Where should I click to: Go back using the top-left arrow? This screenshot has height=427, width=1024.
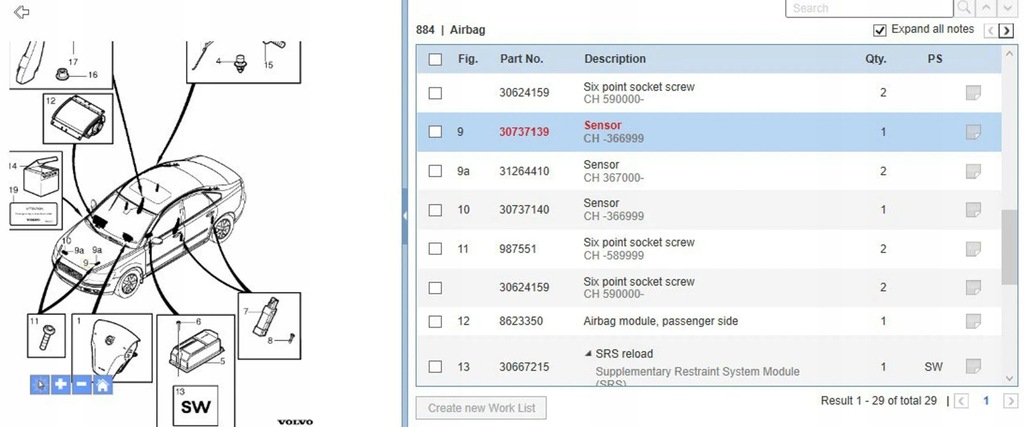pos(21,12)
